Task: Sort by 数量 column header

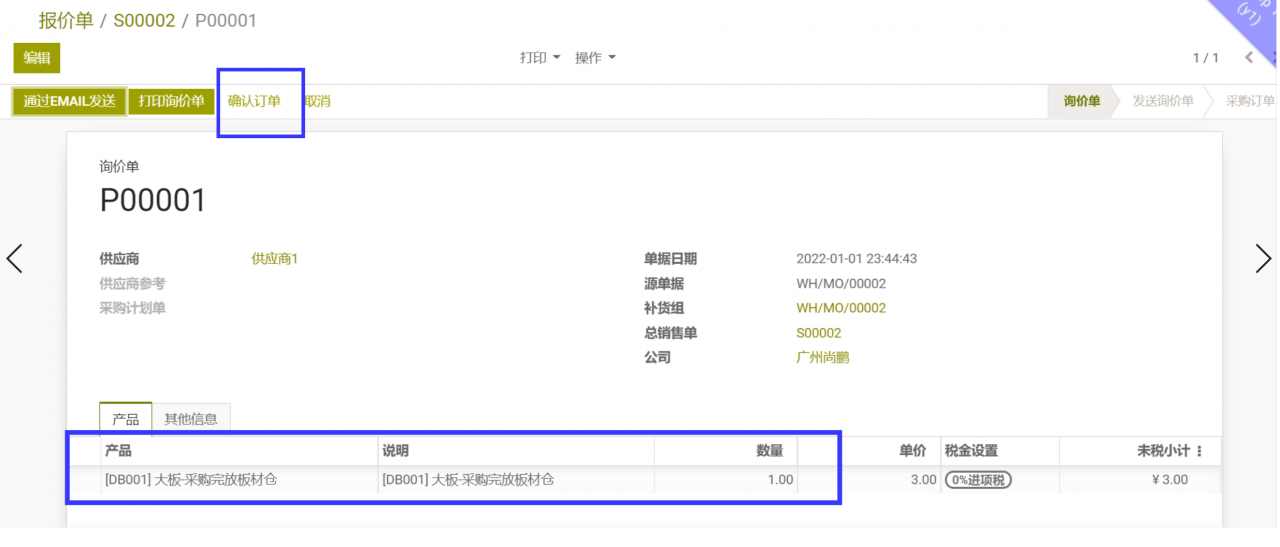Action: [x=726, y=451]
